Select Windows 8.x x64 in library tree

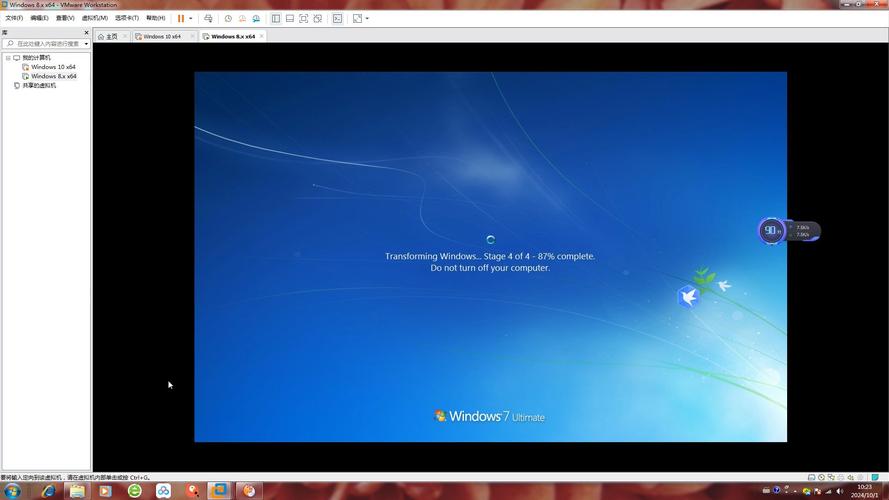[53, 76]
